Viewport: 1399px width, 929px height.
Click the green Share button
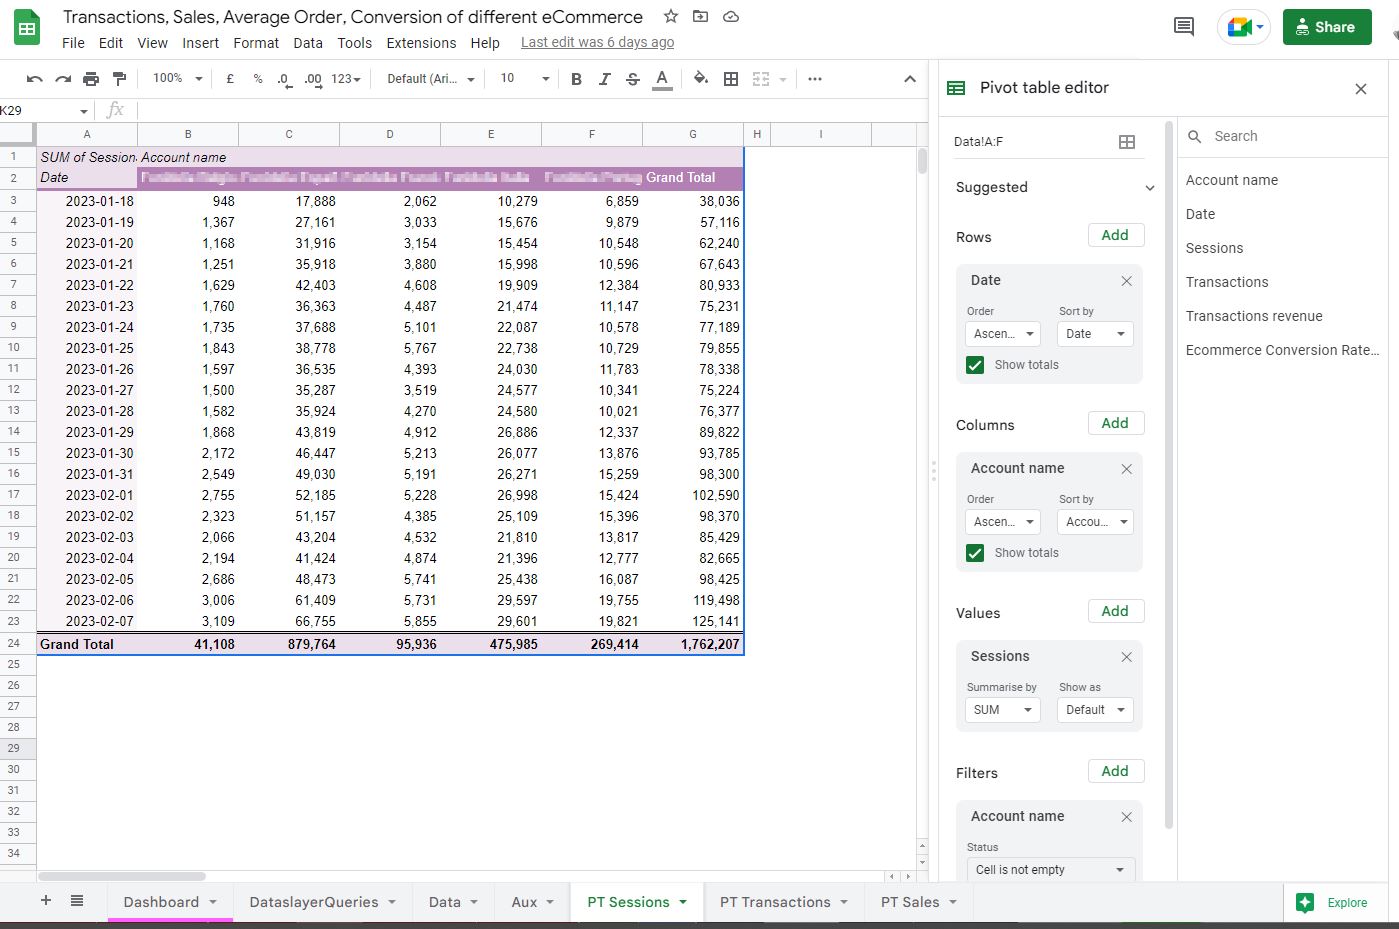(1326, 27)
